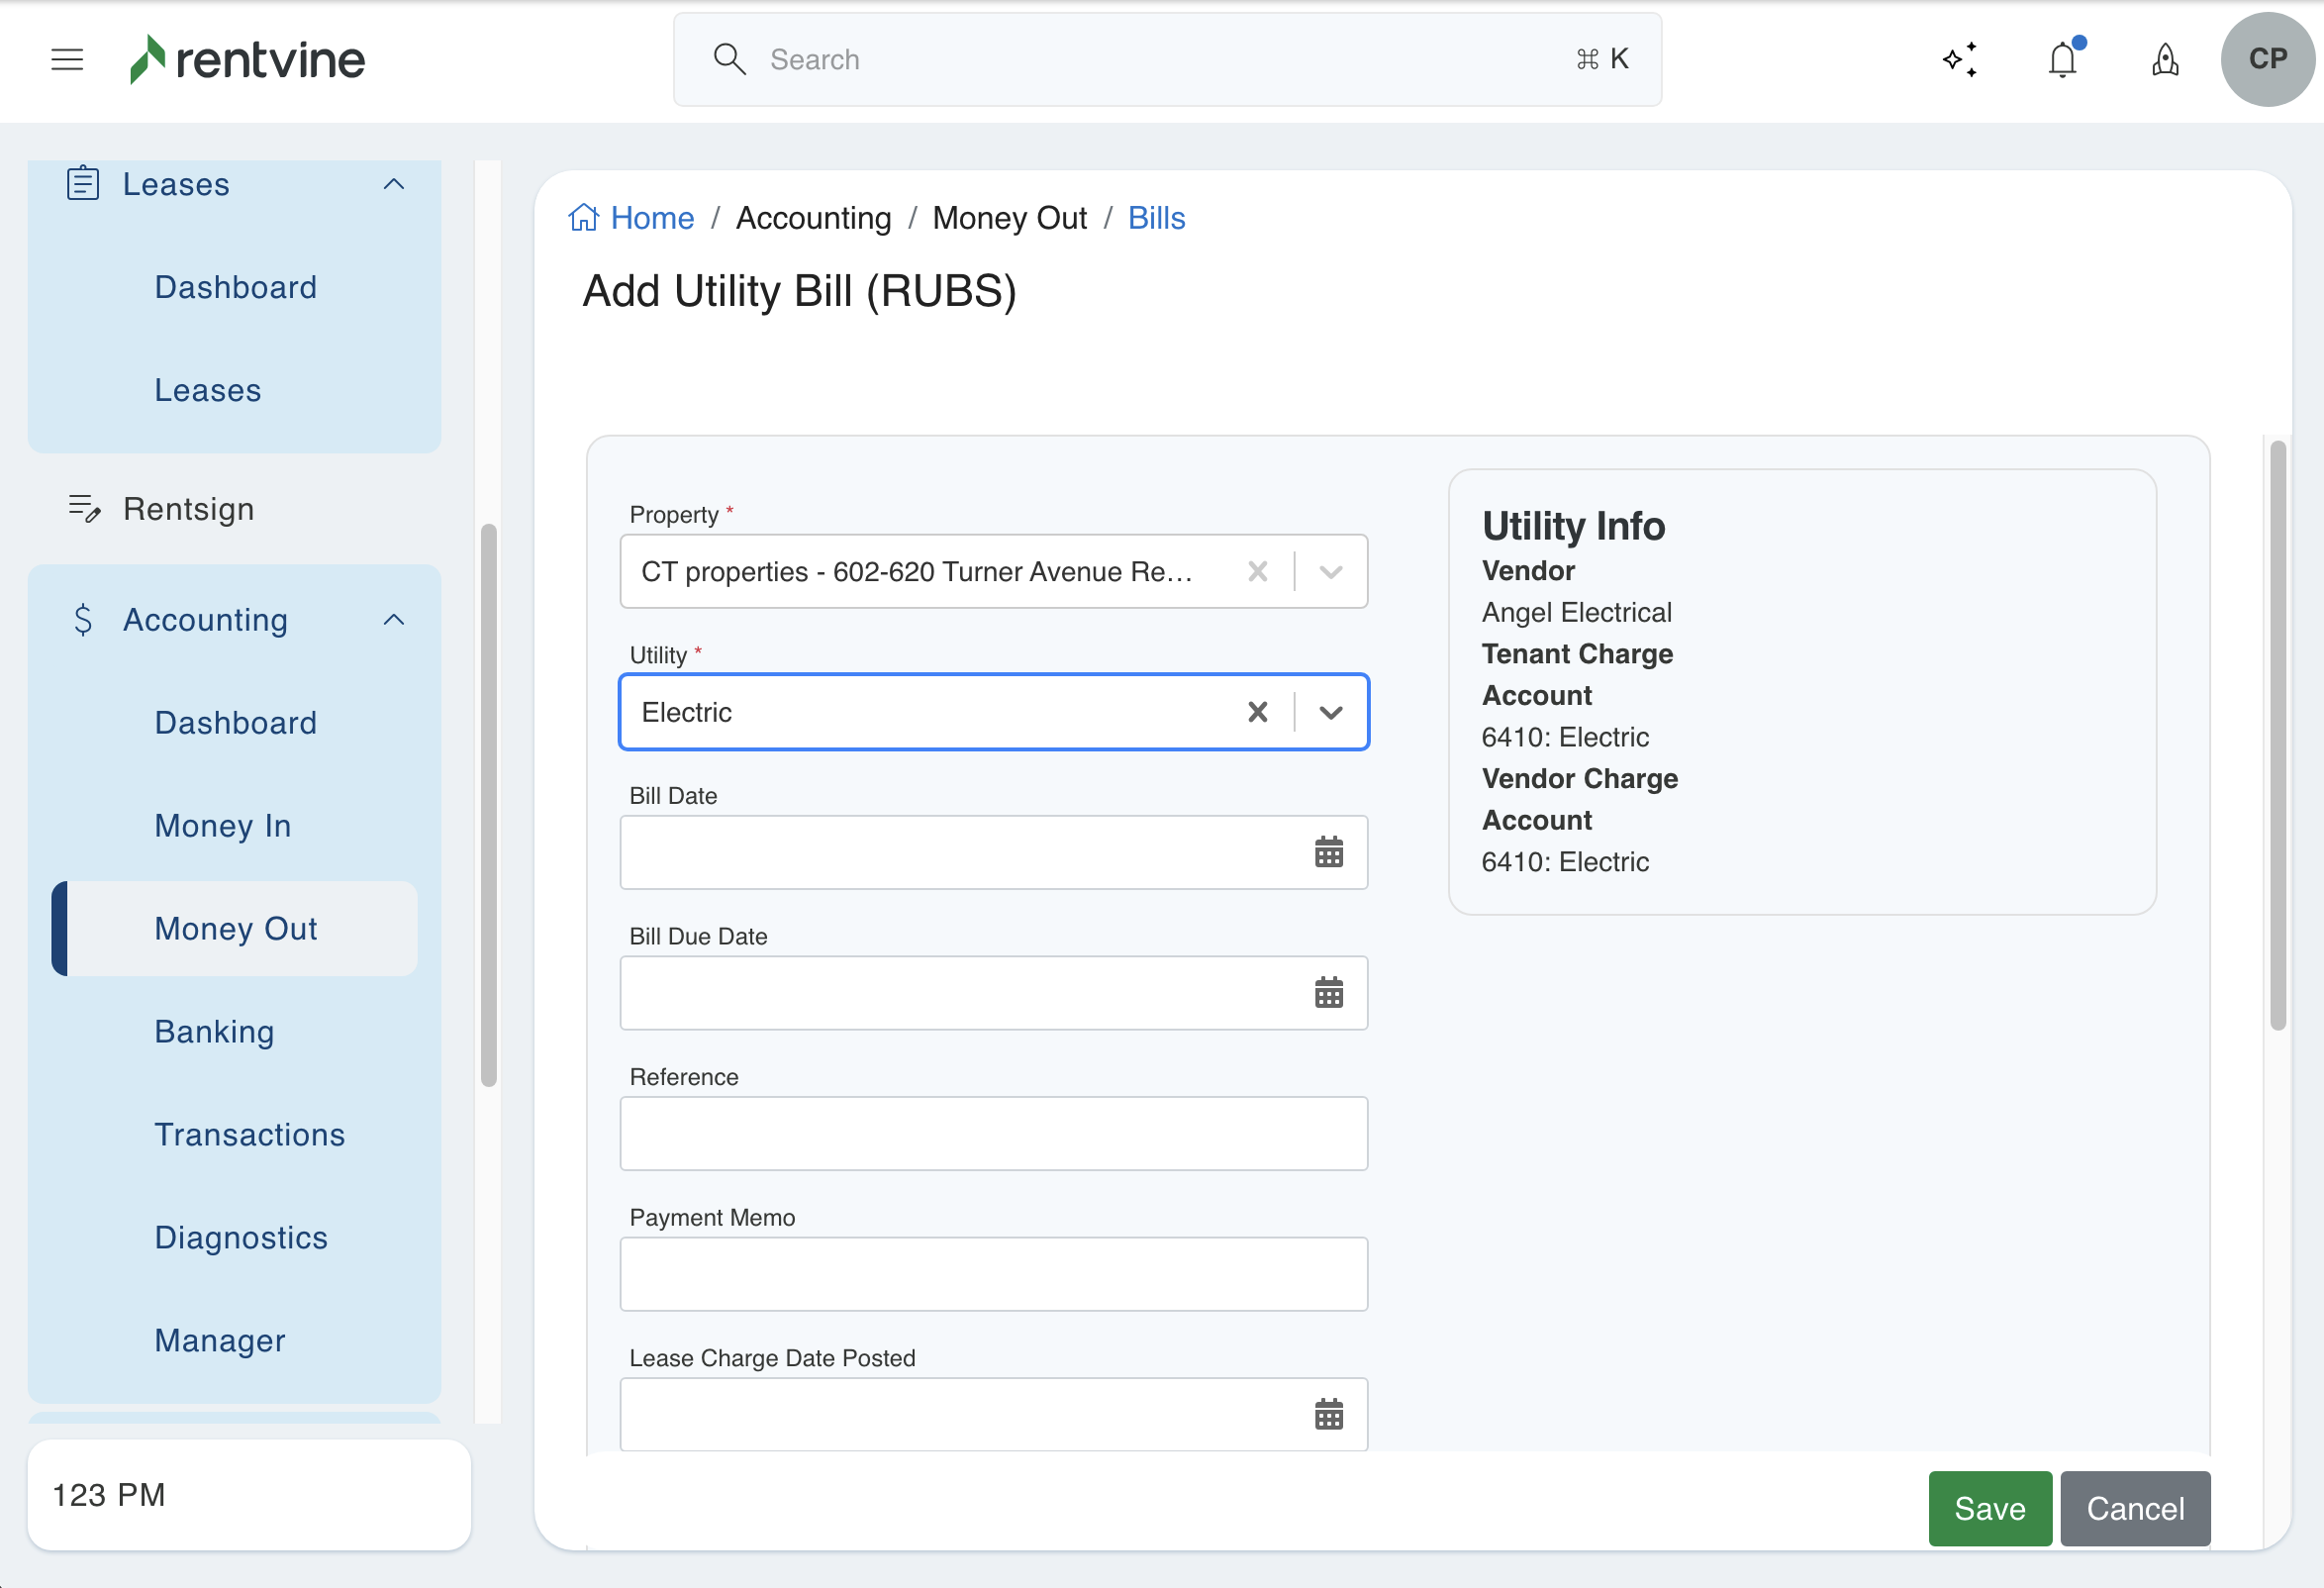The height and width of the screenshot is (1588, 2324).
Task: Open the hamburger menu icon
Action: click(x=67, y=60)
